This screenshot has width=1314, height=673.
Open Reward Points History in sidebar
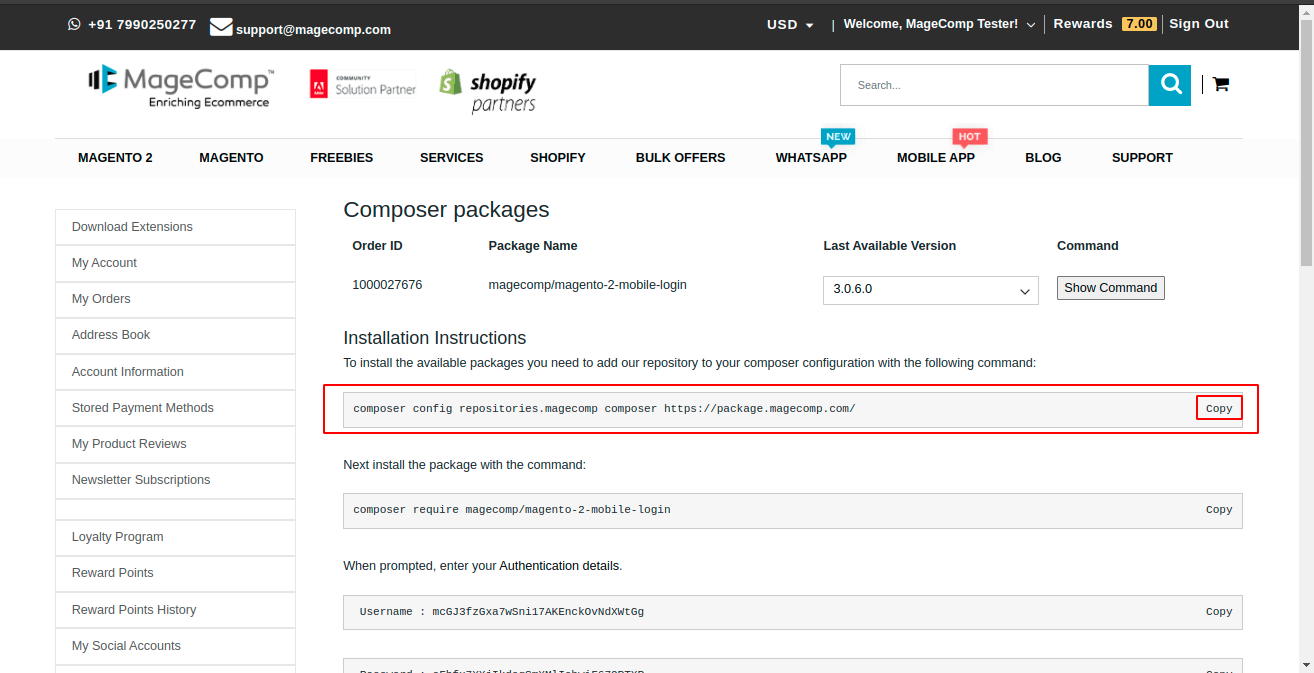coord(134,610)
